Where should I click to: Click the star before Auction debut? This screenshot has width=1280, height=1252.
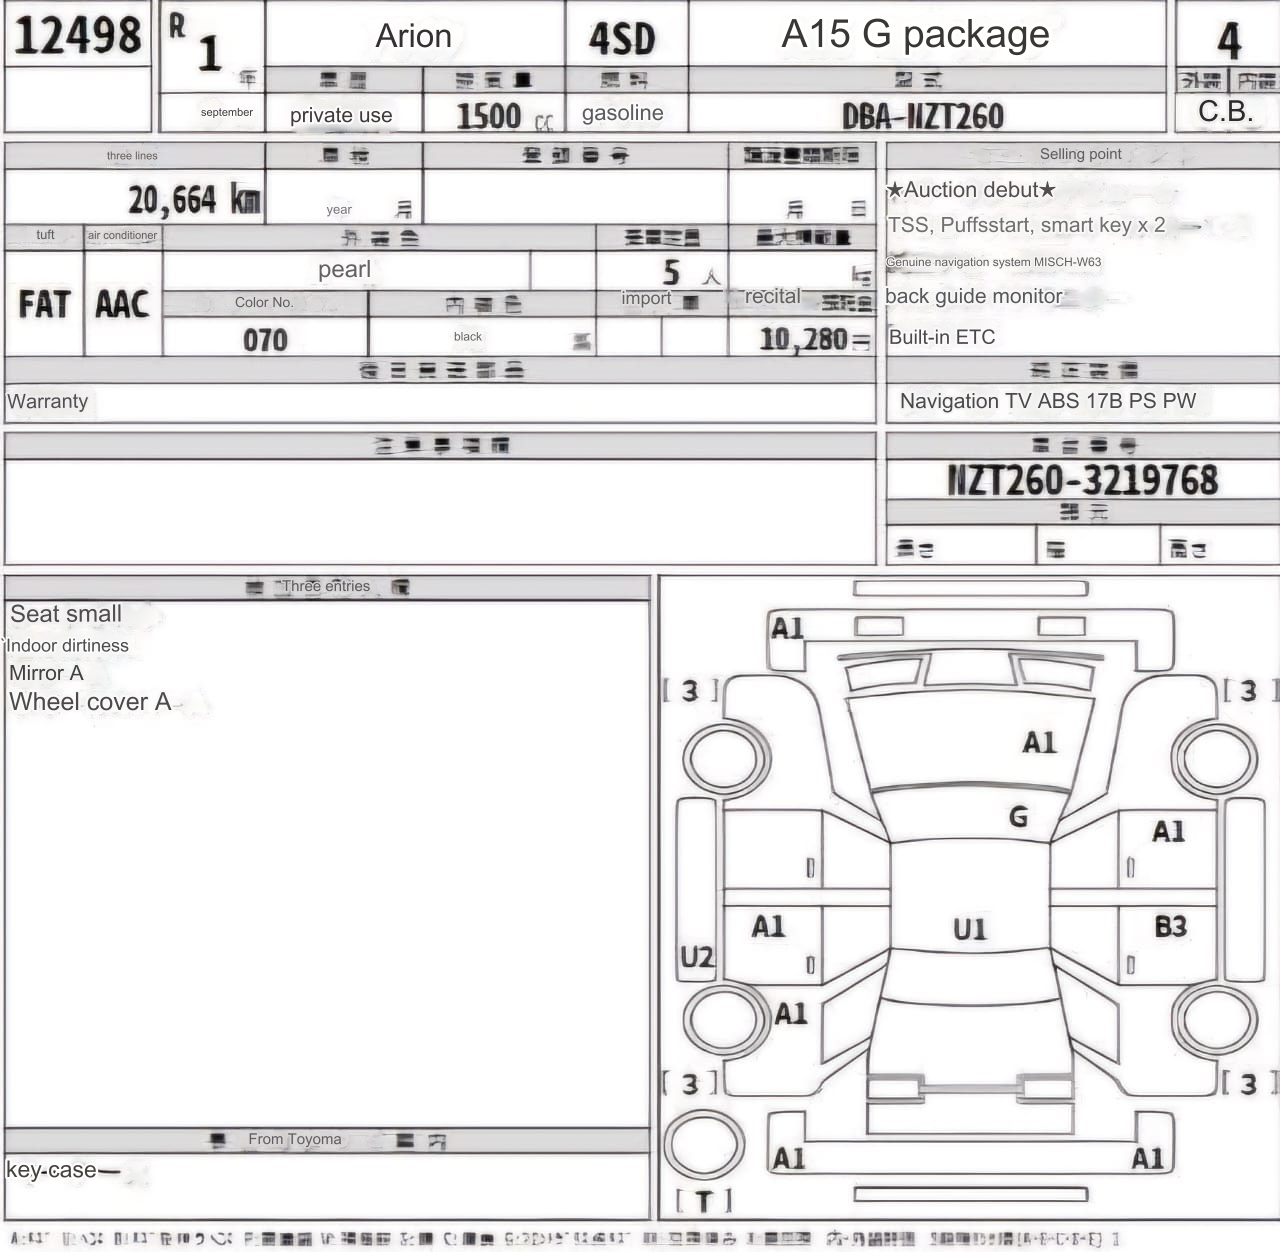(895, 190)
